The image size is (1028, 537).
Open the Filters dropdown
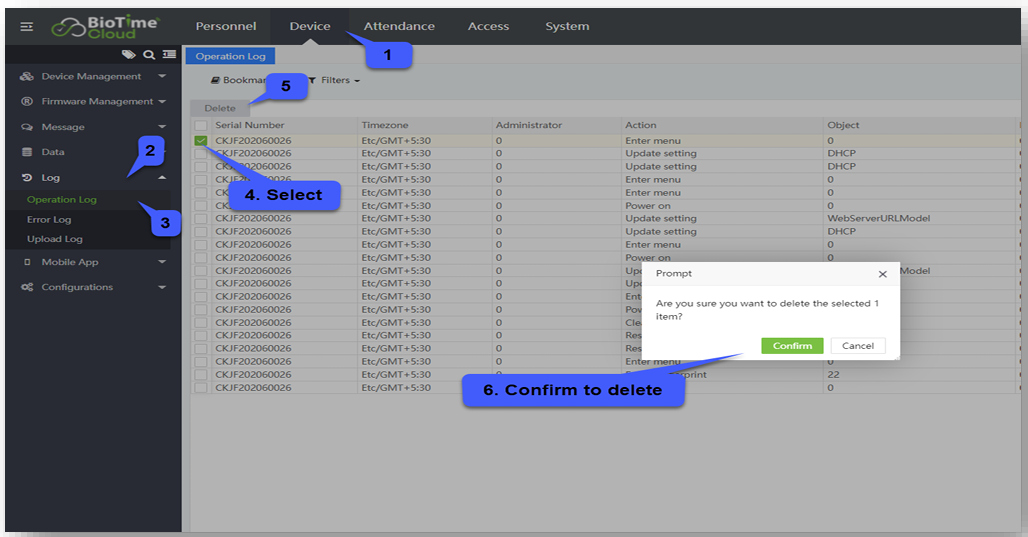coord(334,80)
